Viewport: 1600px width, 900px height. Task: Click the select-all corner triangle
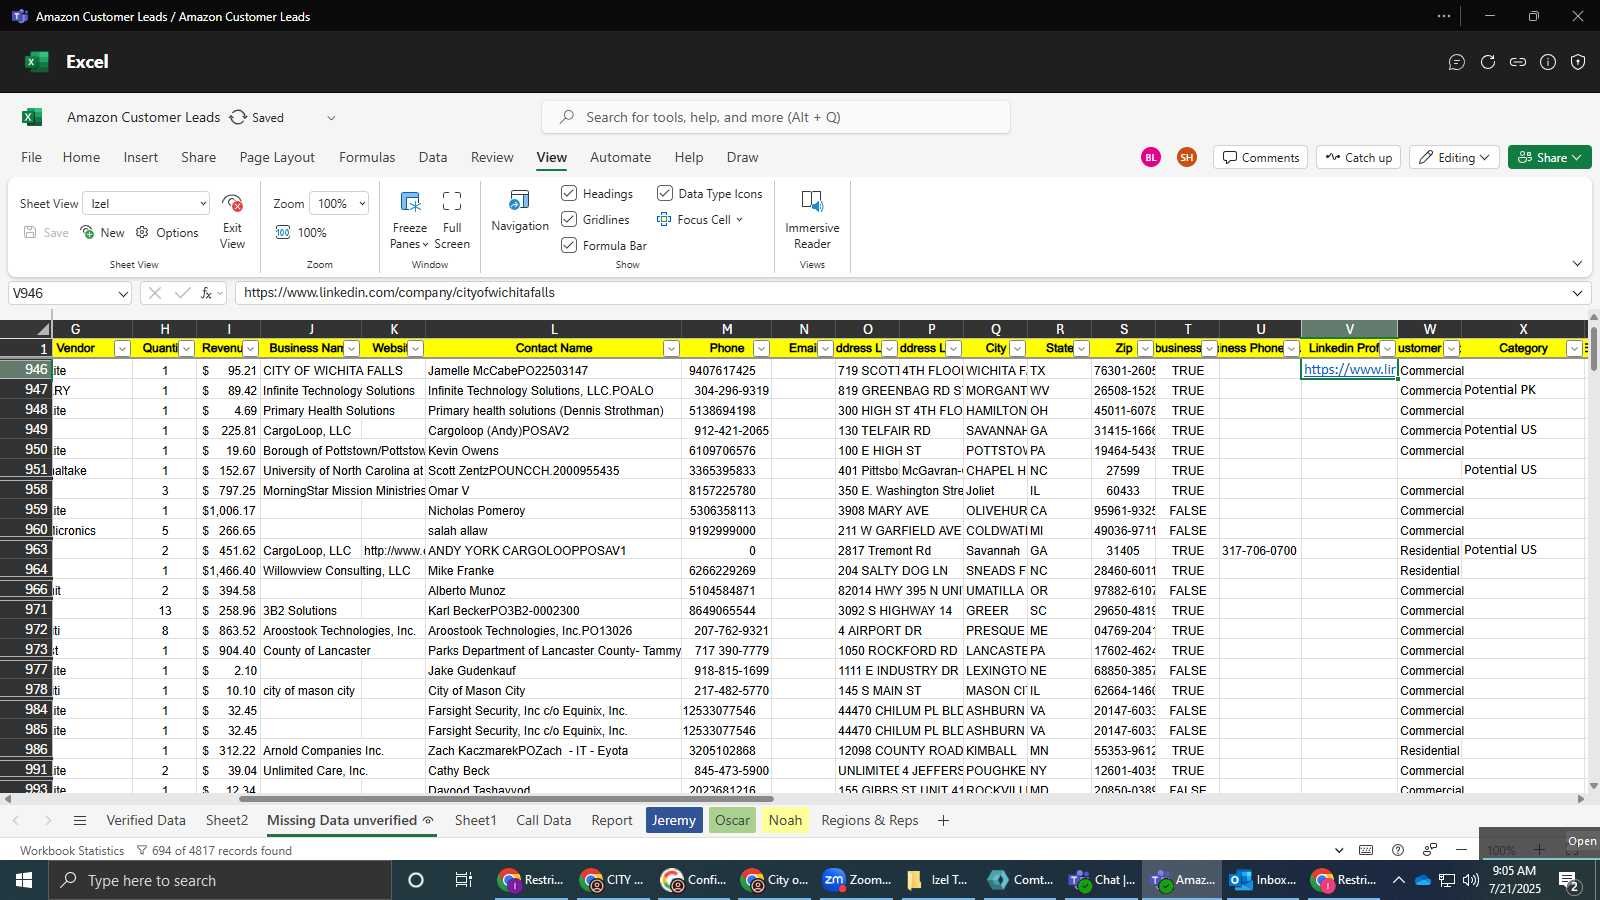point(43,329)
